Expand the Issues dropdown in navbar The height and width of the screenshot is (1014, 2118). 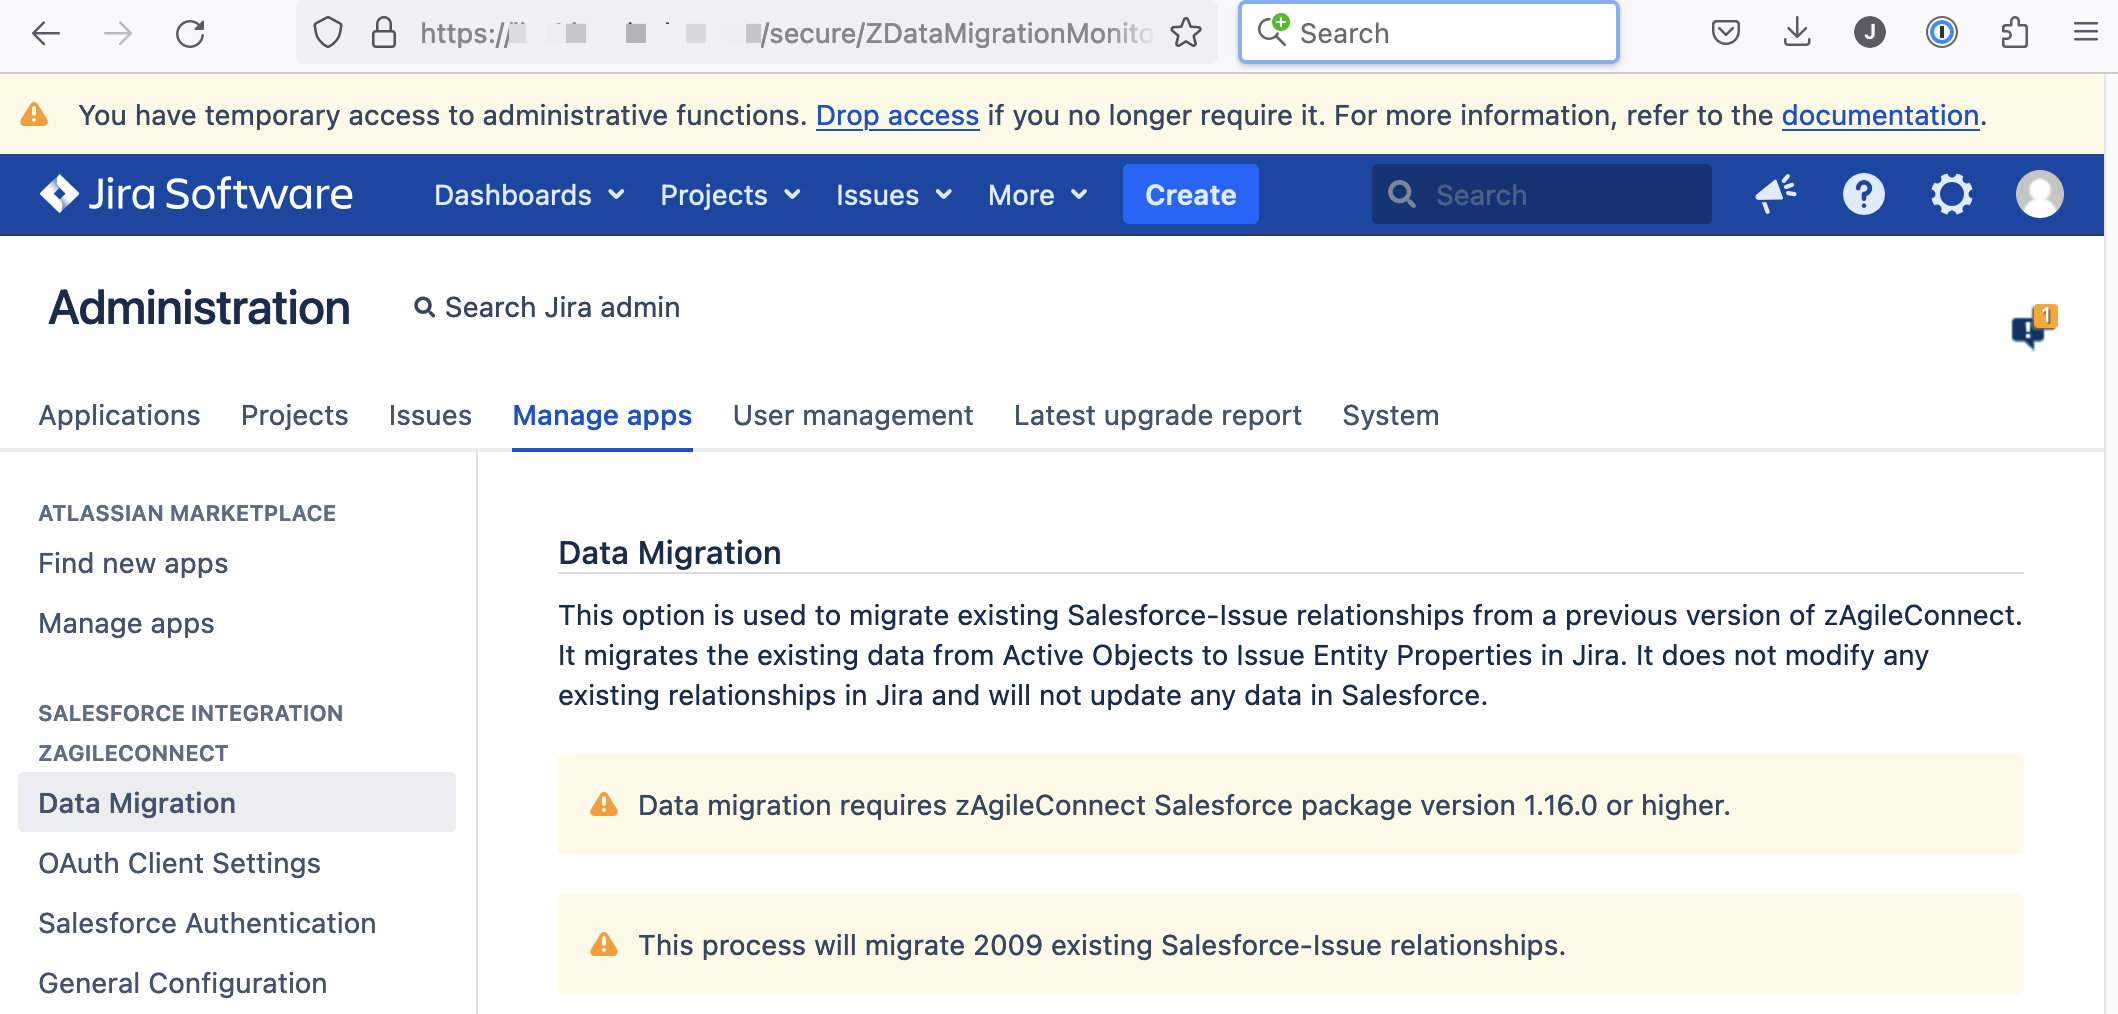click(893, 195)
